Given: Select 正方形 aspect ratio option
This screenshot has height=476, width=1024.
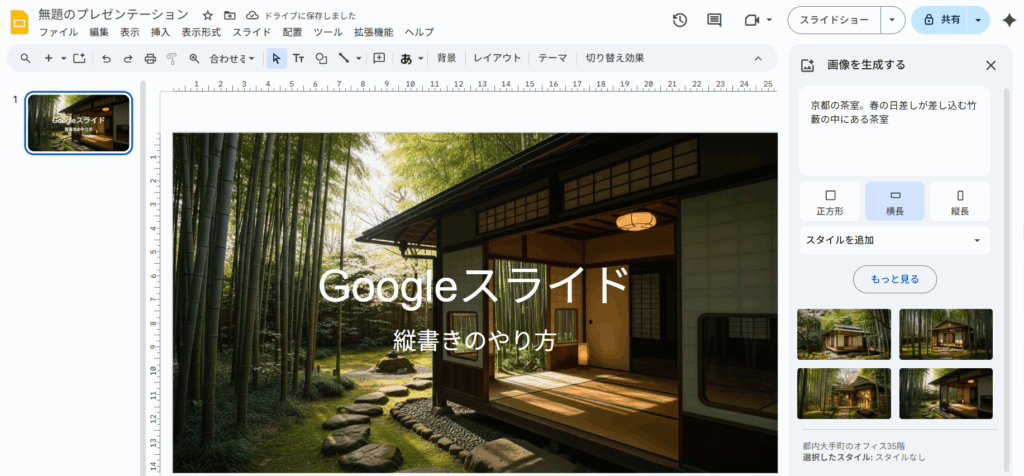Looking at the screenshot, I should pos(829,201).
